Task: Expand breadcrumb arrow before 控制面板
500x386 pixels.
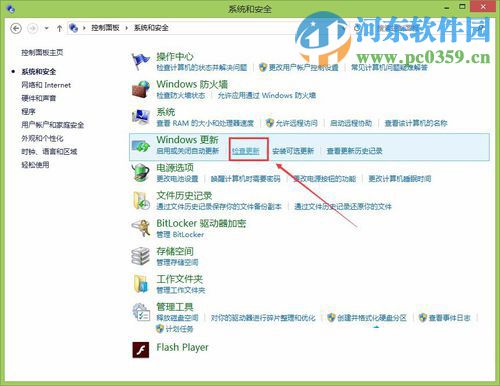Action: (x=84, y=28)
